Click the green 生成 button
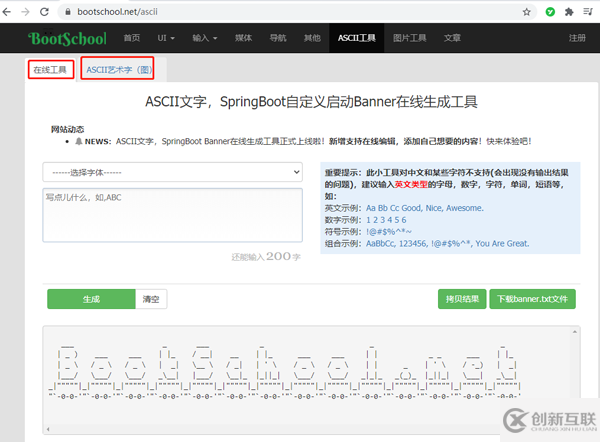 click(x=91, y=299)
